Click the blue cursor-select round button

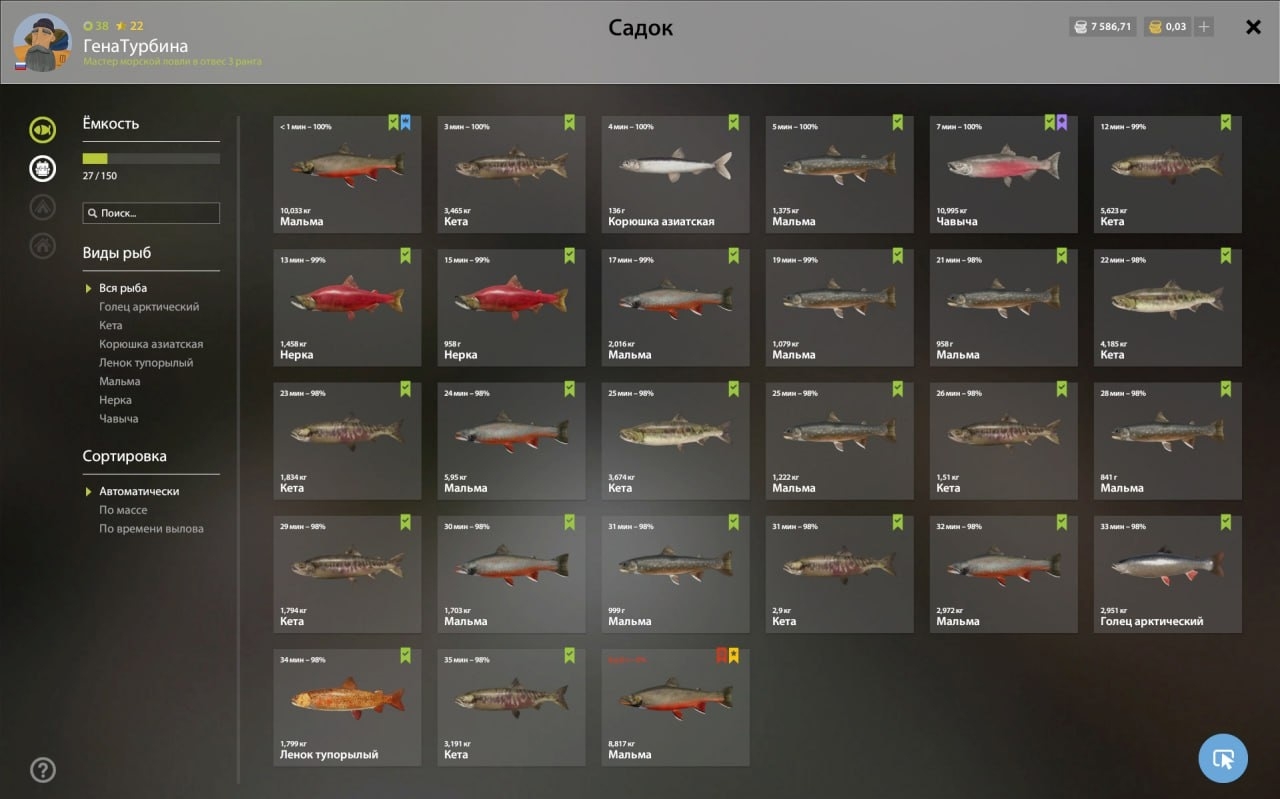point(1223,758)
